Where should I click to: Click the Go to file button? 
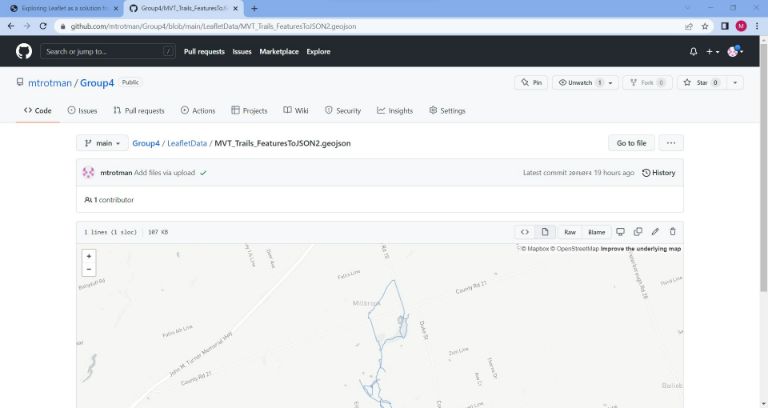[631, 143]
